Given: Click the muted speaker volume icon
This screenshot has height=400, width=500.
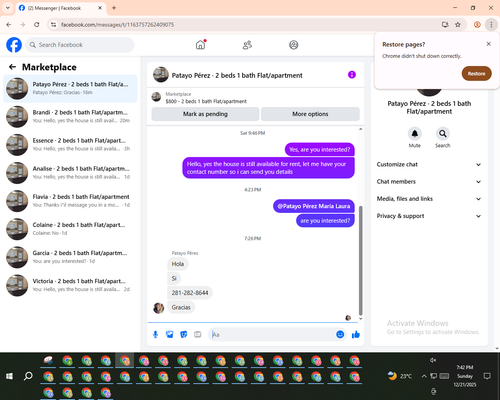Looking at the screenshot, I should pos(433,360).
